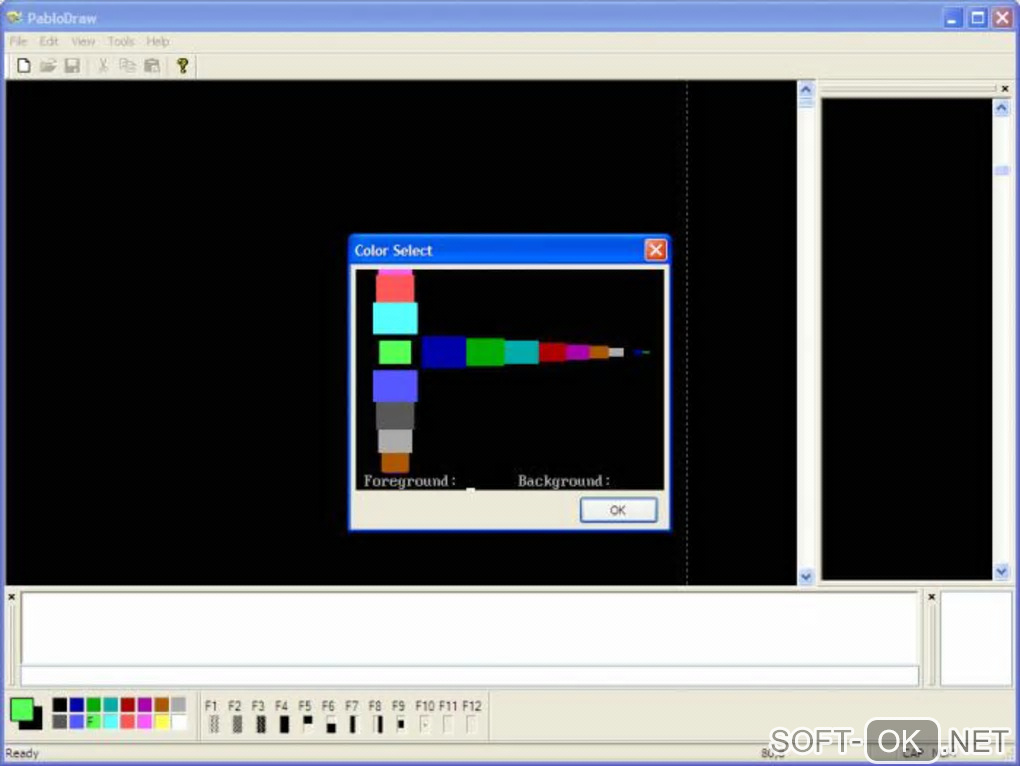The width and height of the screenshot is (1020, 766).
Task: Close the bottom-right user list panel
Action: 931,596
